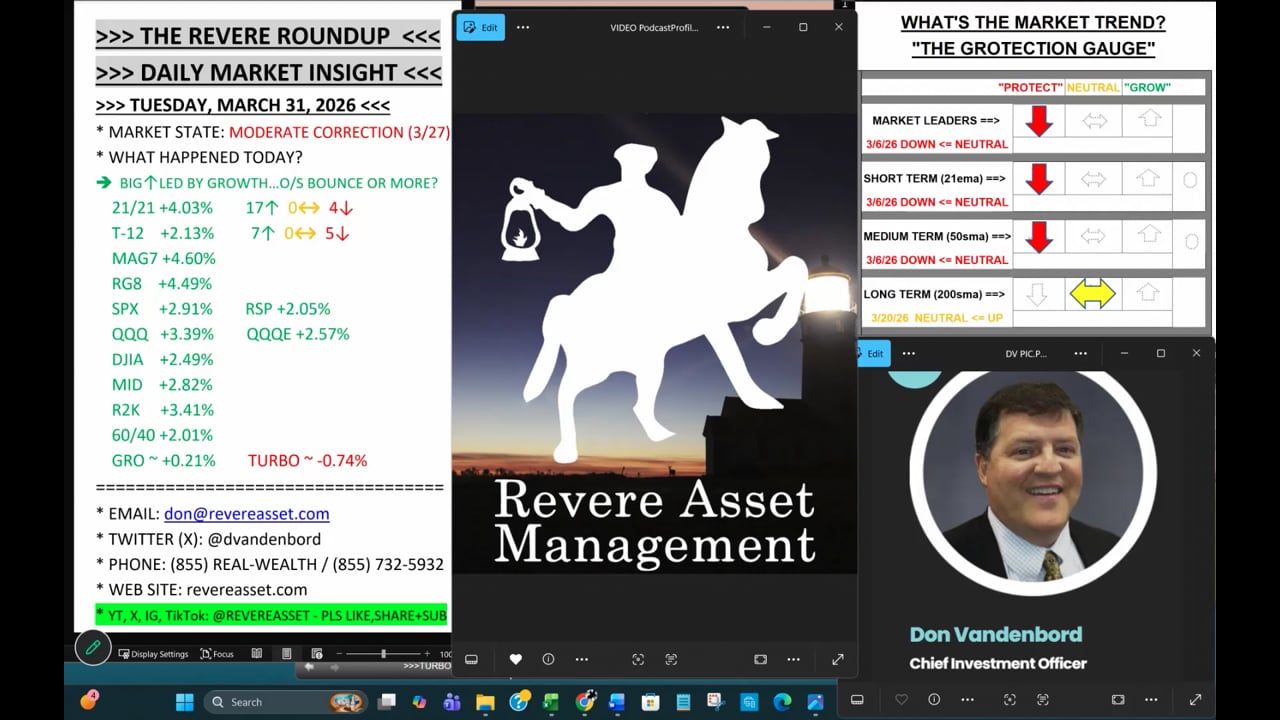Enter fullscreen in the VIDEO PodcastProfile Photos window

point(838,659)
